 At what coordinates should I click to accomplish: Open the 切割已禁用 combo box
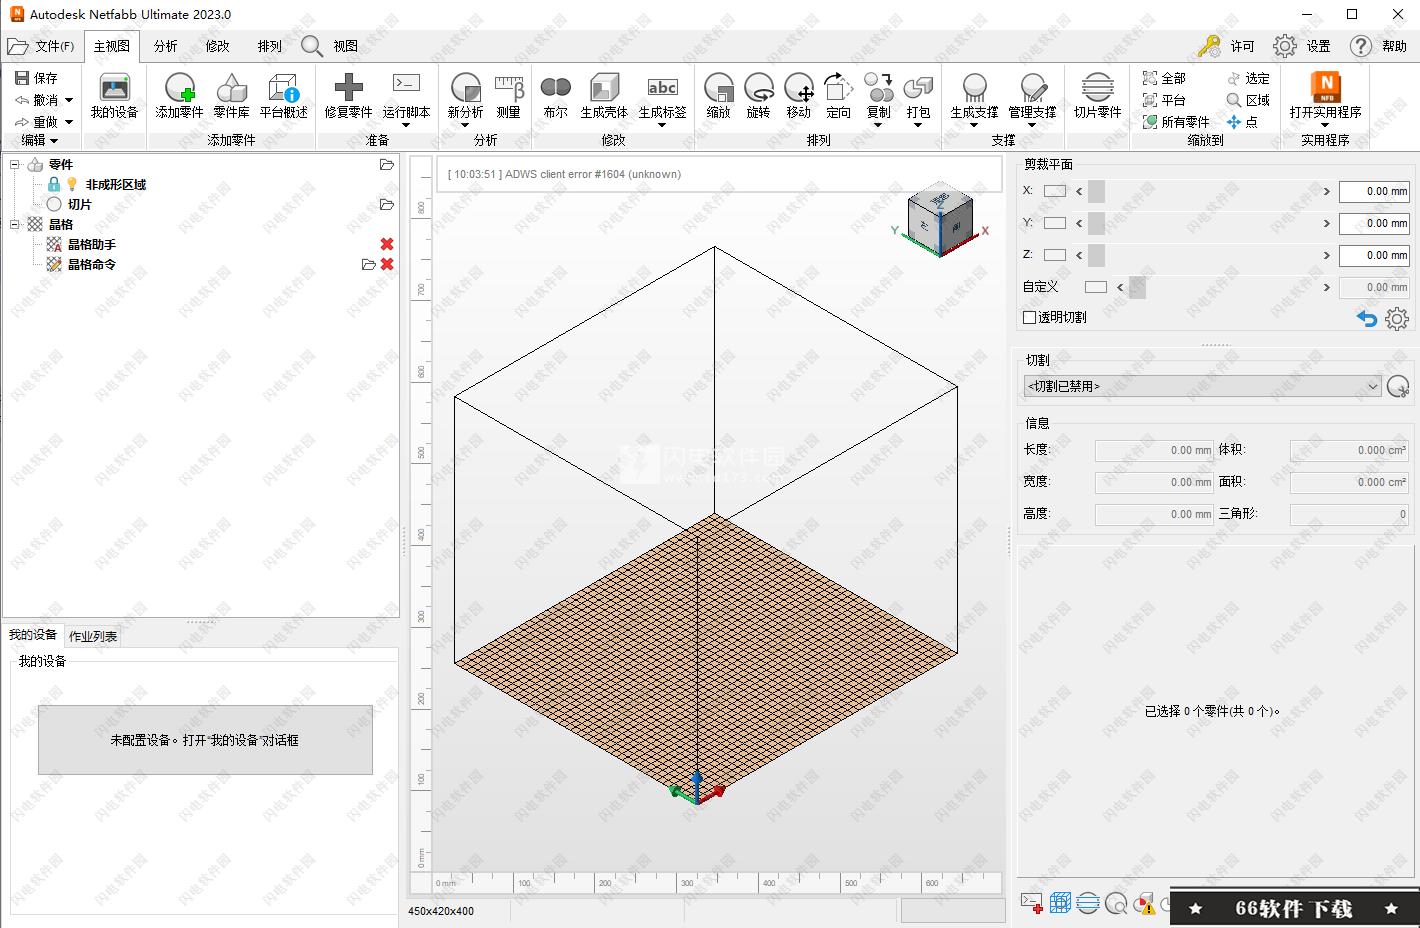[1202, 386]
